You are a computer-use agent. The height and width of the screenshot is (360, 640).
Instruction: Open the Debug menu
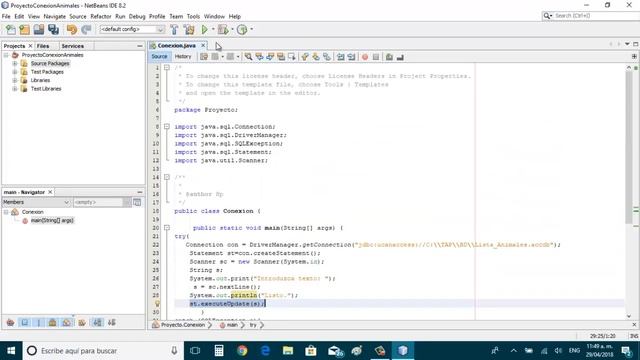pyautogui.click(x=137, y=16)
